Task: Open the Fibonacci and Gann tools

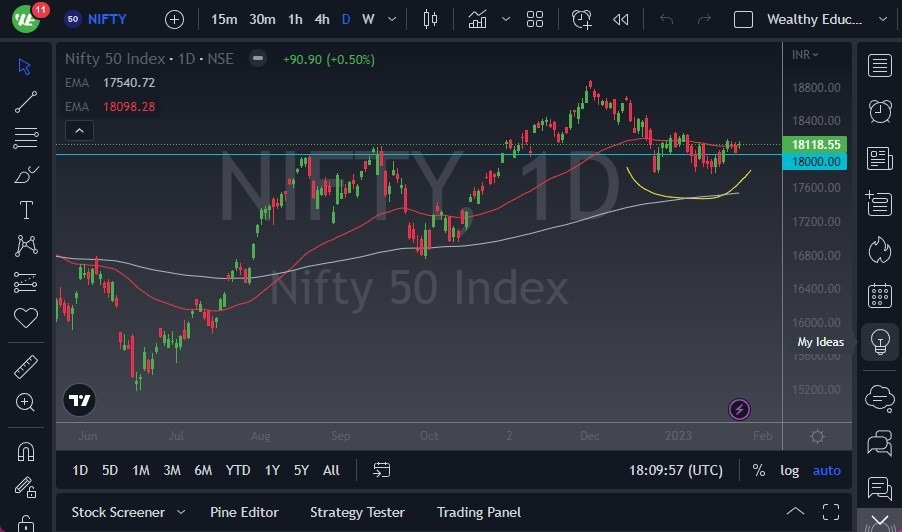Action: pyautogui.click(x=25, y=138)
